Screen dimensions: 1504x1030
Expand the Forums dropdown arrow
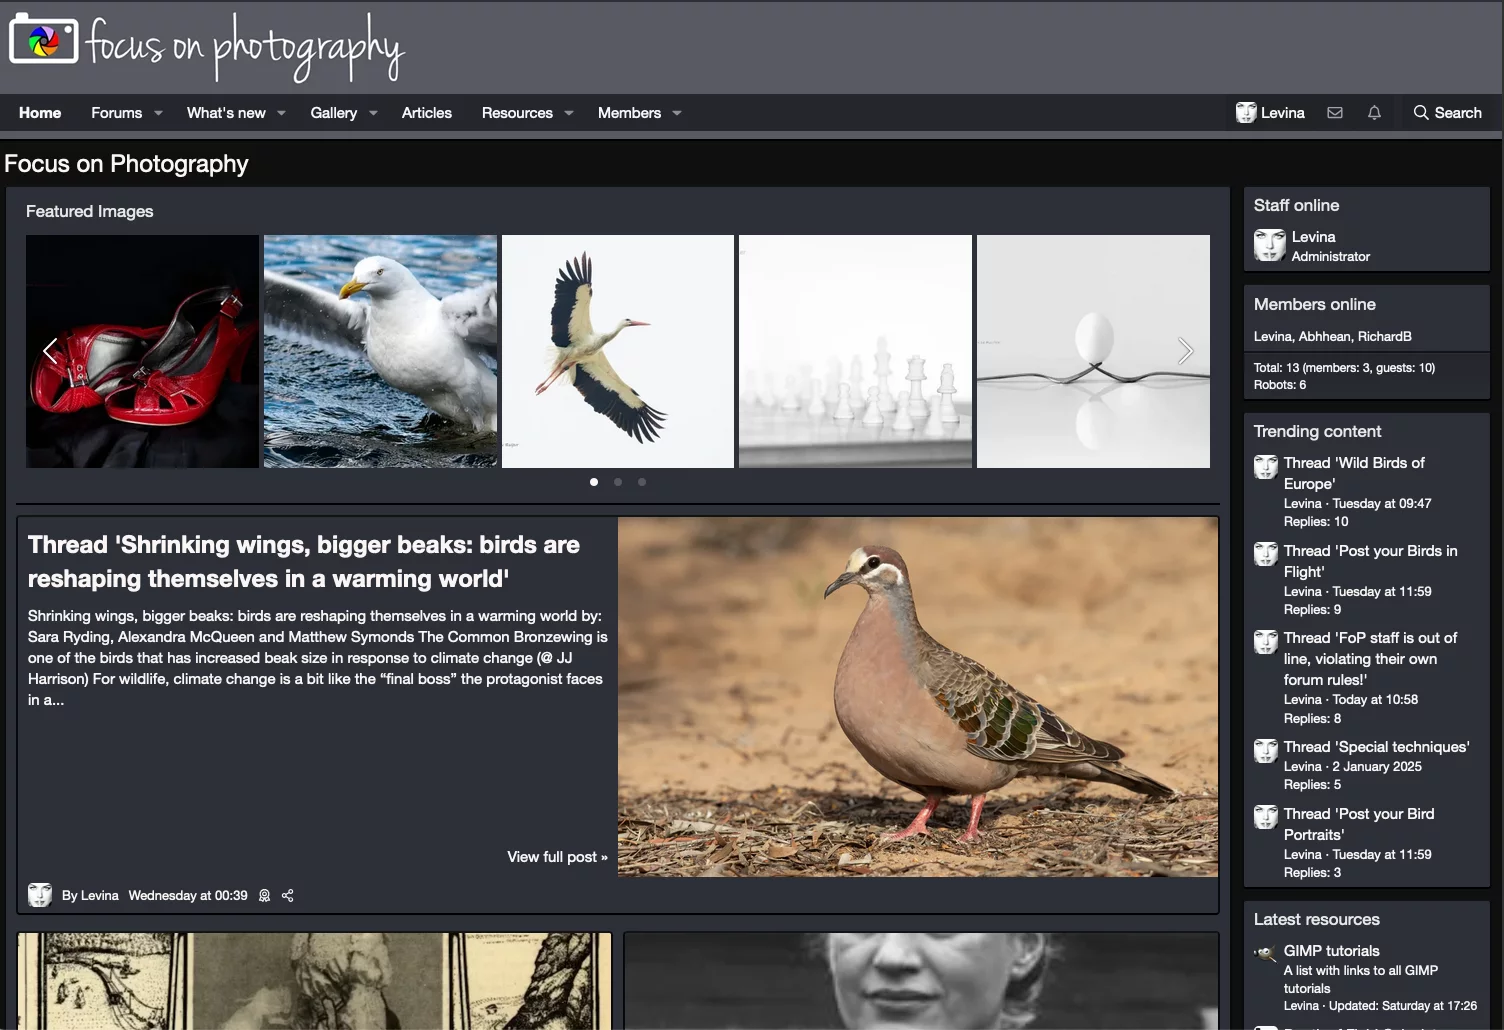pos(158,113)
